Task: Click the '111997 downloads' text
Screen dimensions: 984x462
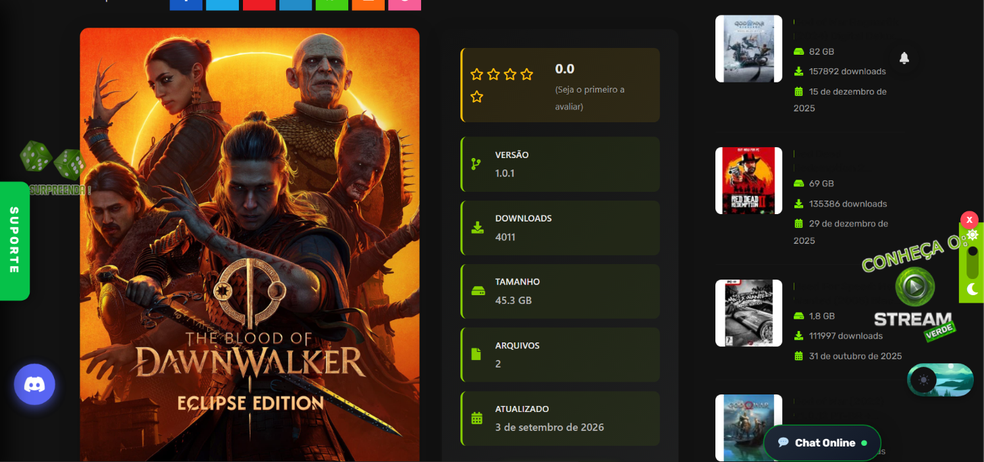Action: (x=845, y=336)
